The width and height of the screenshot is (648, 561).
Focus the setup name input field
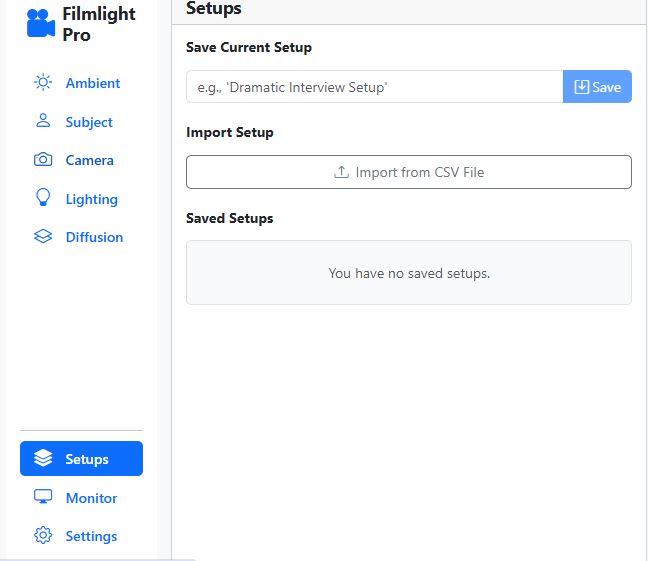375,87
